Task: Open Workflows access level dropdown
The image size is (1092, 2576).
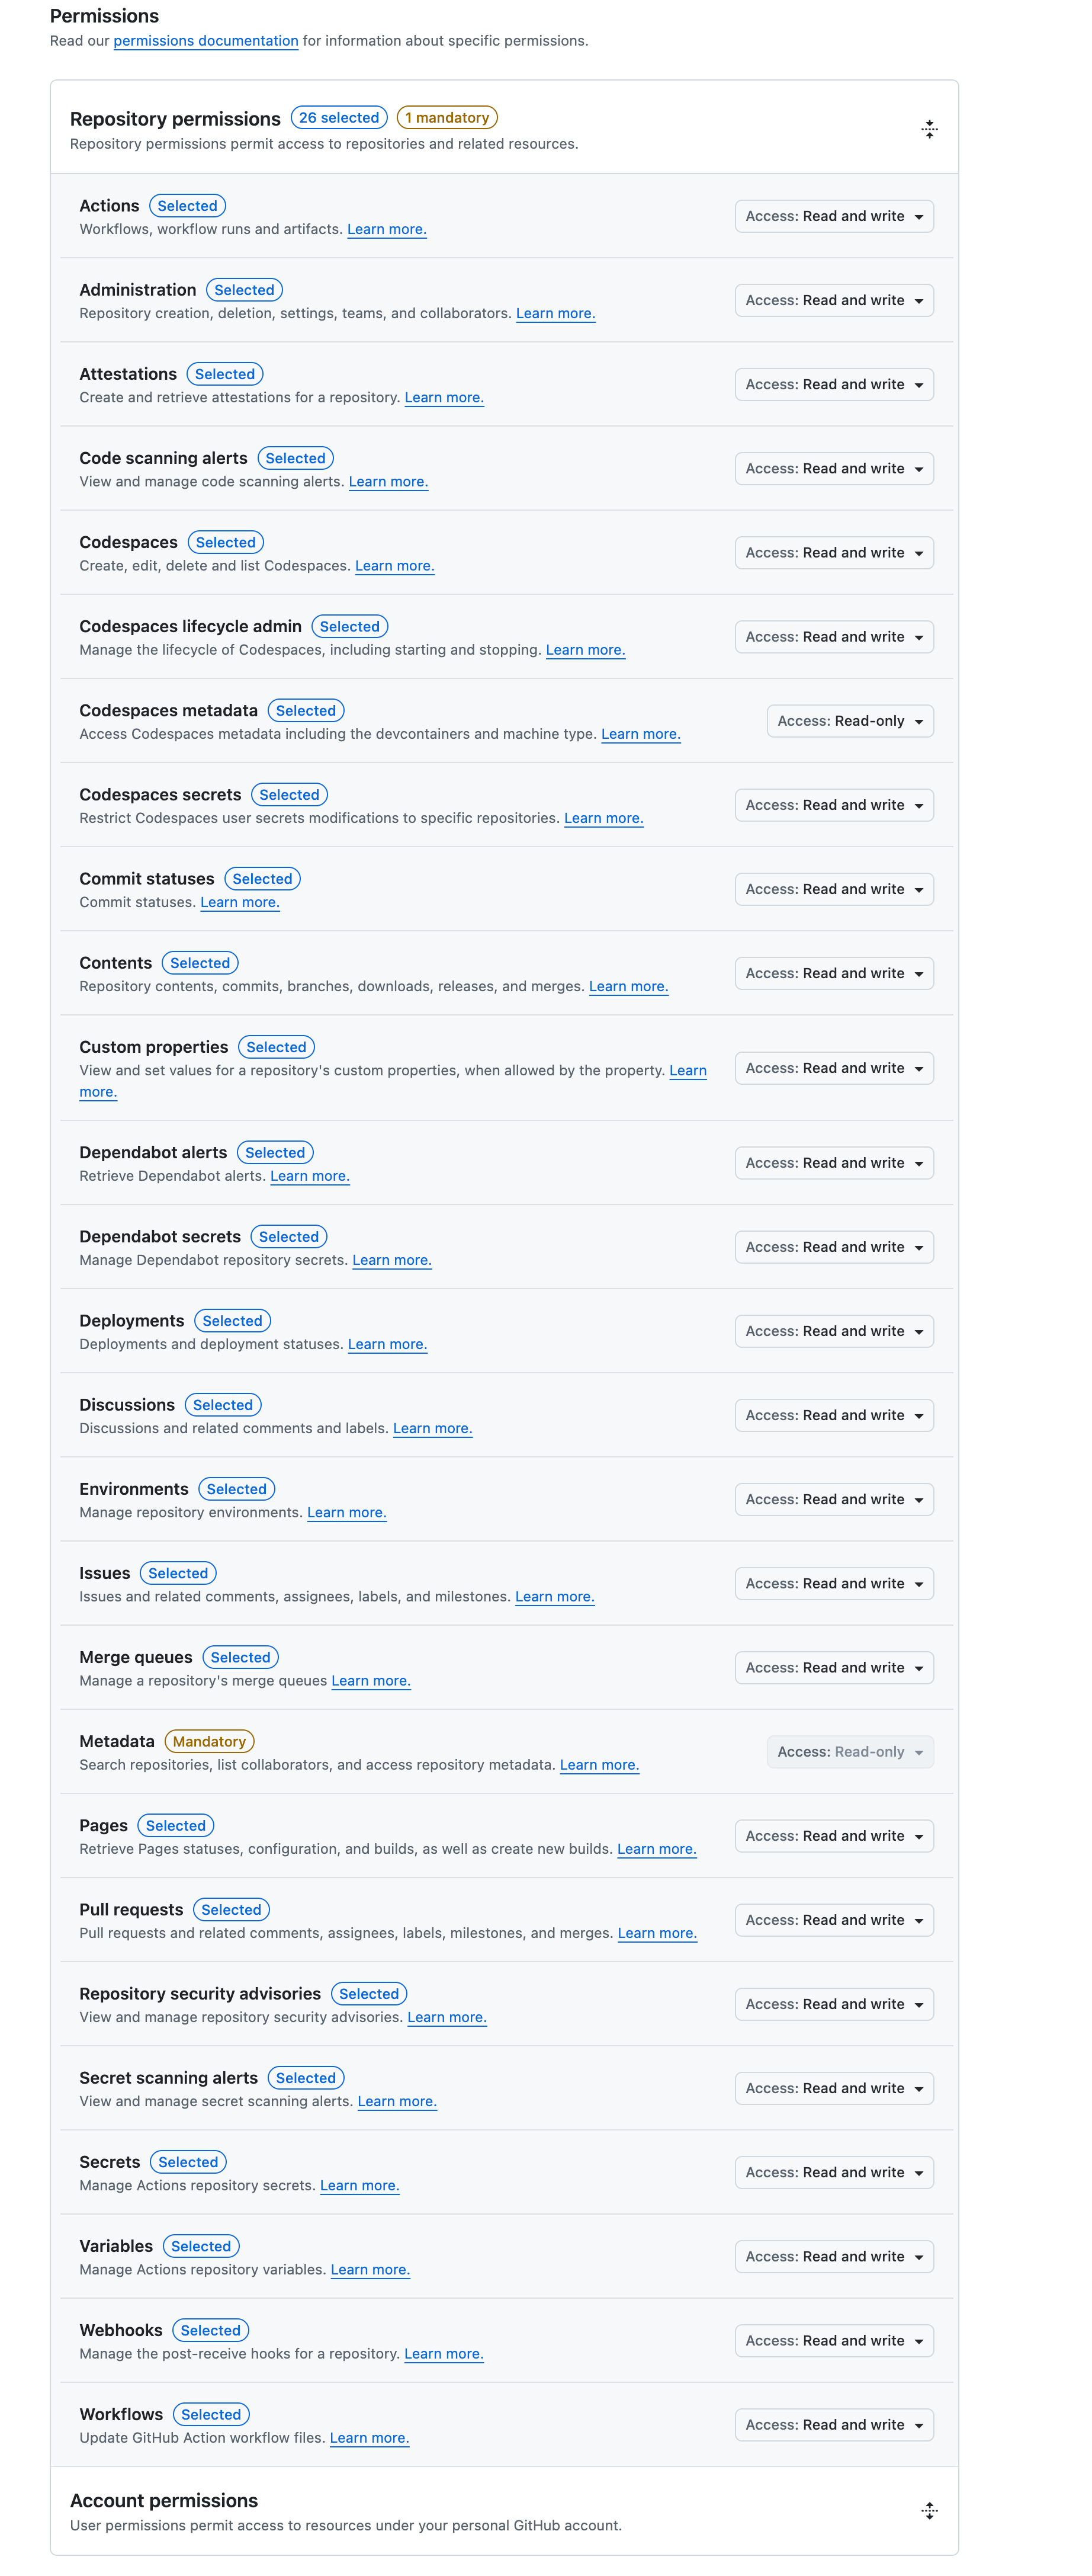Action: 834,2425
